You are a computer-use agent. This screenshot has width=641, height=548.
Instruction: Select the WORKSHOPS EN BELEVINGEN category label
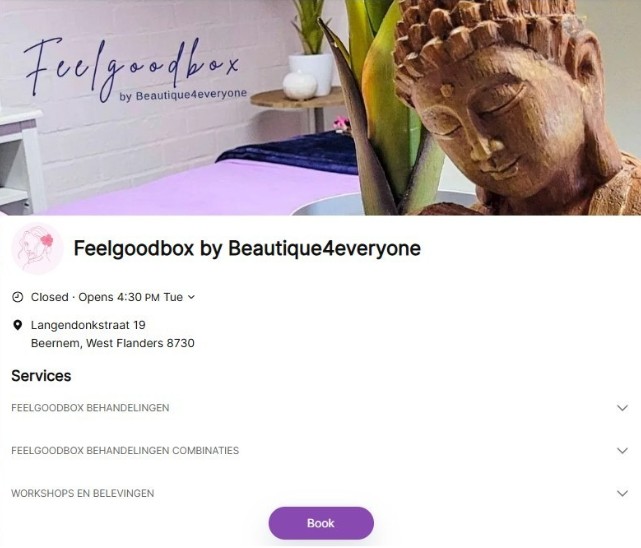click(83, 493)
